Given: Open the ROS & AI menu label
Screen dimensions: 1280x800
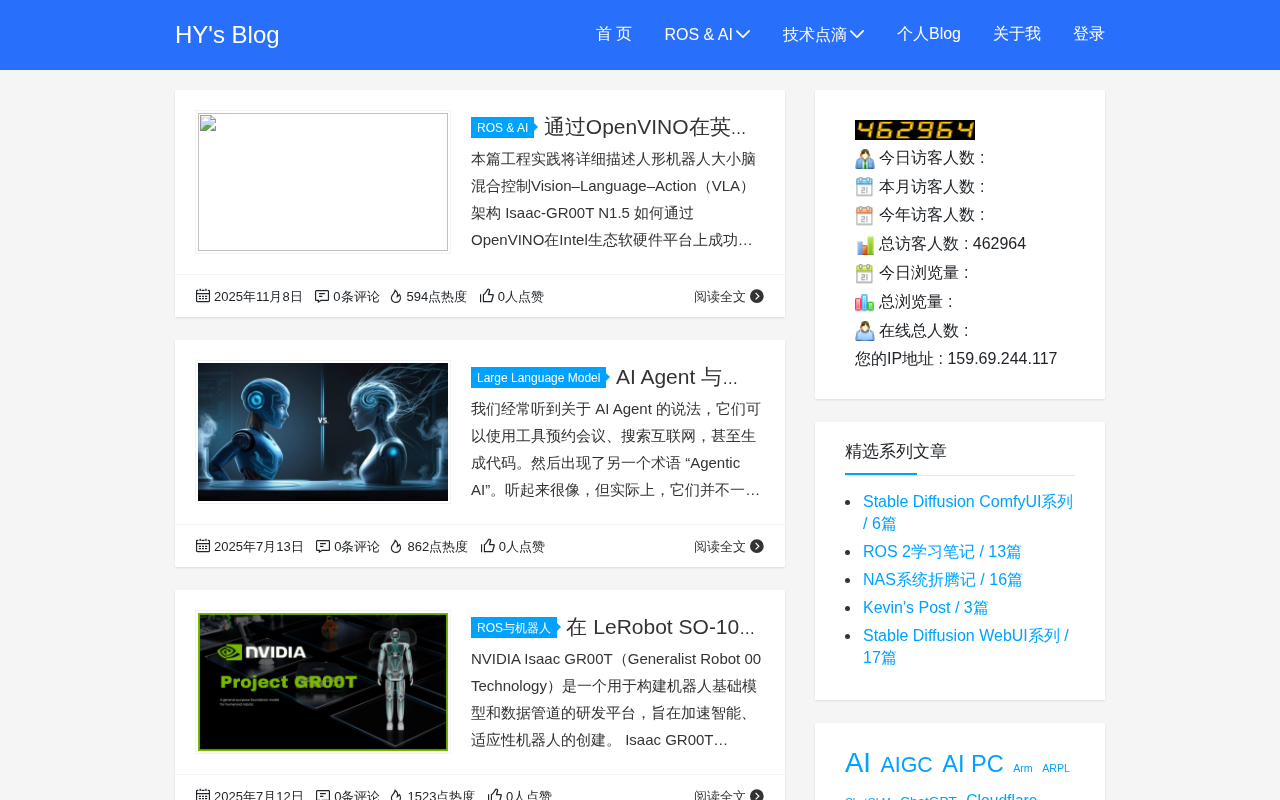Looking at the screenshot, I should [x=699, y=34].
